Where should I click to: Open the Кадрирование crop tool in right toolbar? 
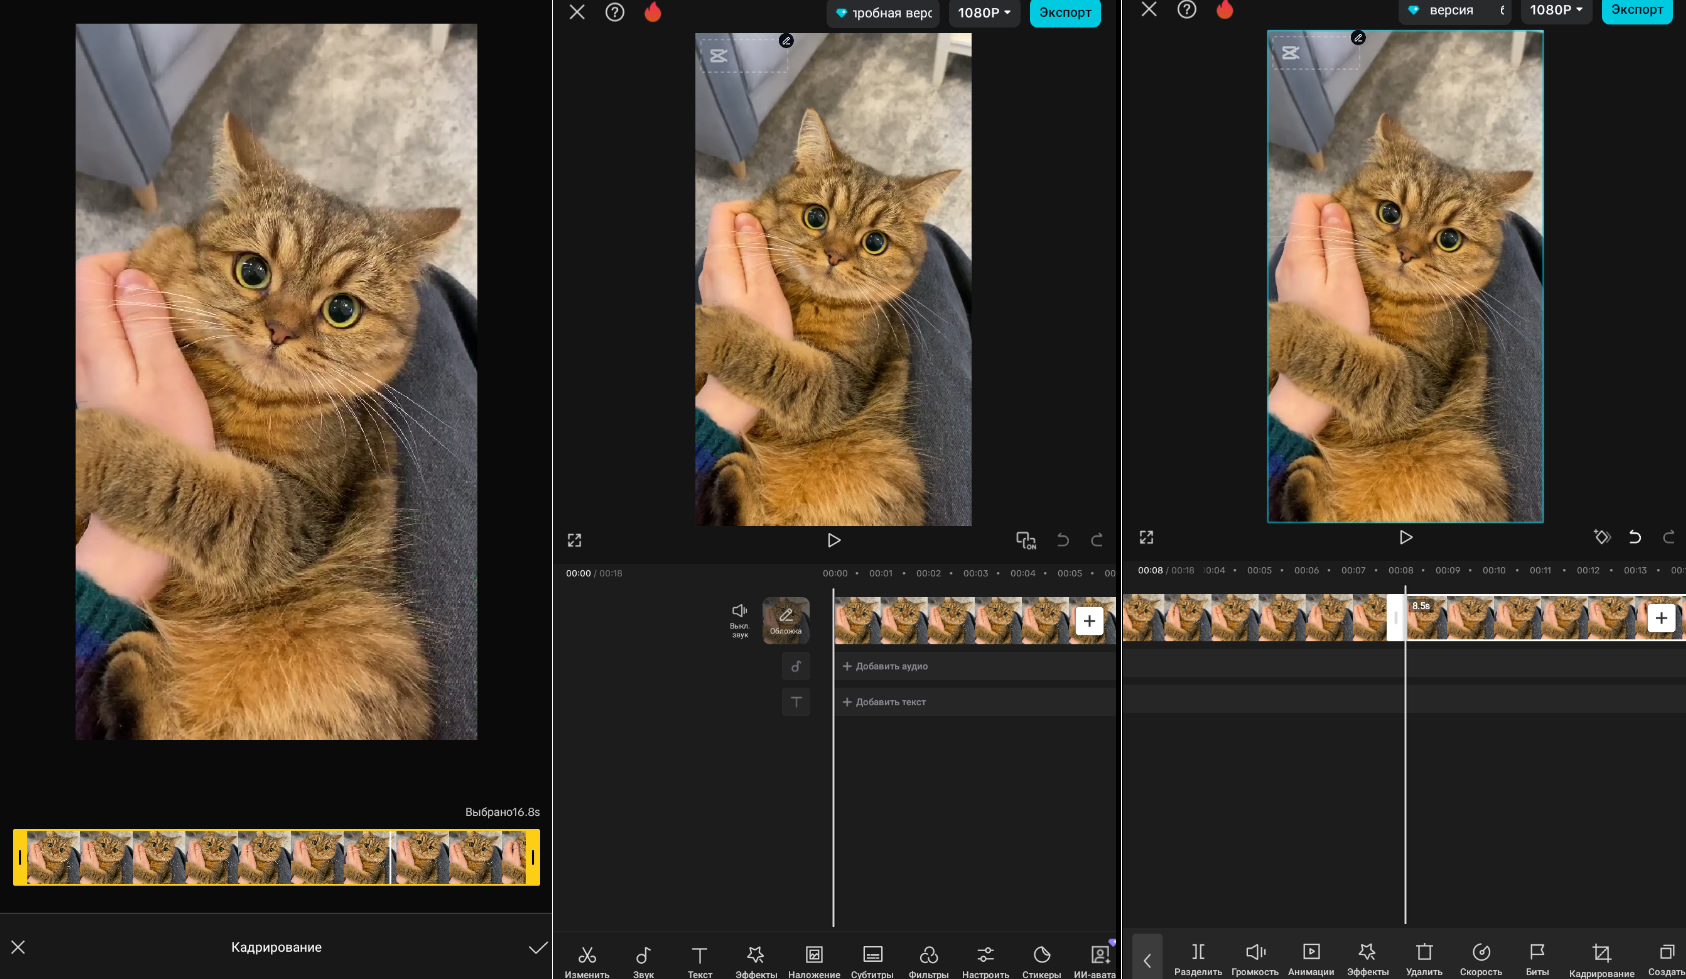coord(1601,958)
